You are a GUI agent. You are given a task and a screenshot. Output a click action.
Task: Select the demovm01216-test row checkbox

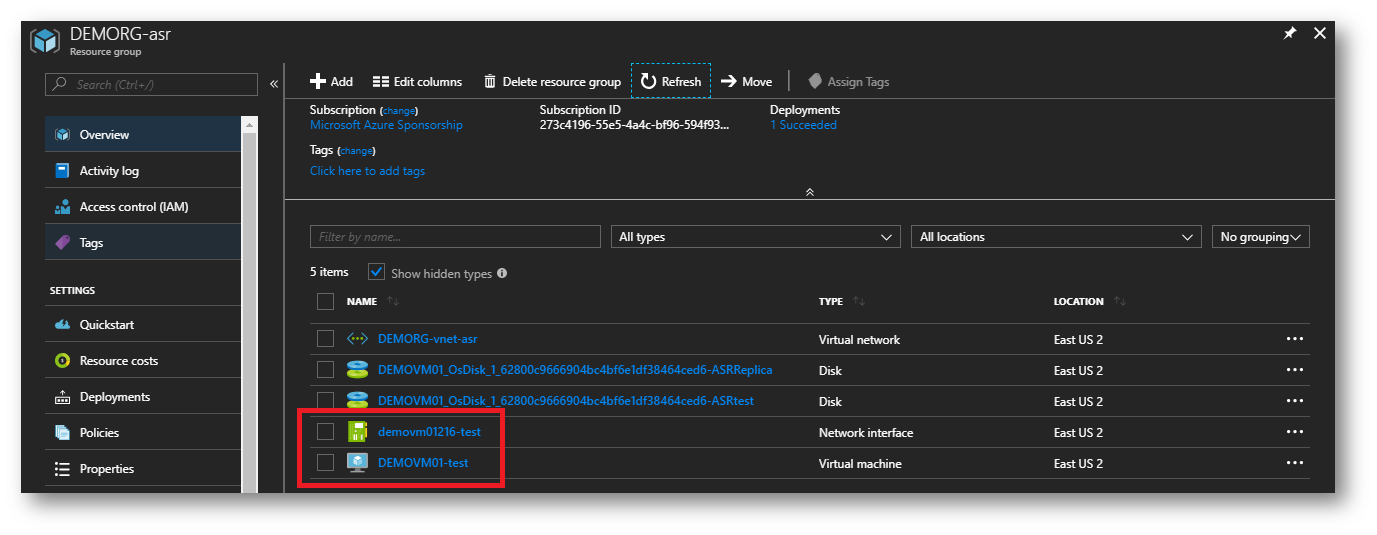coord(325,432)
